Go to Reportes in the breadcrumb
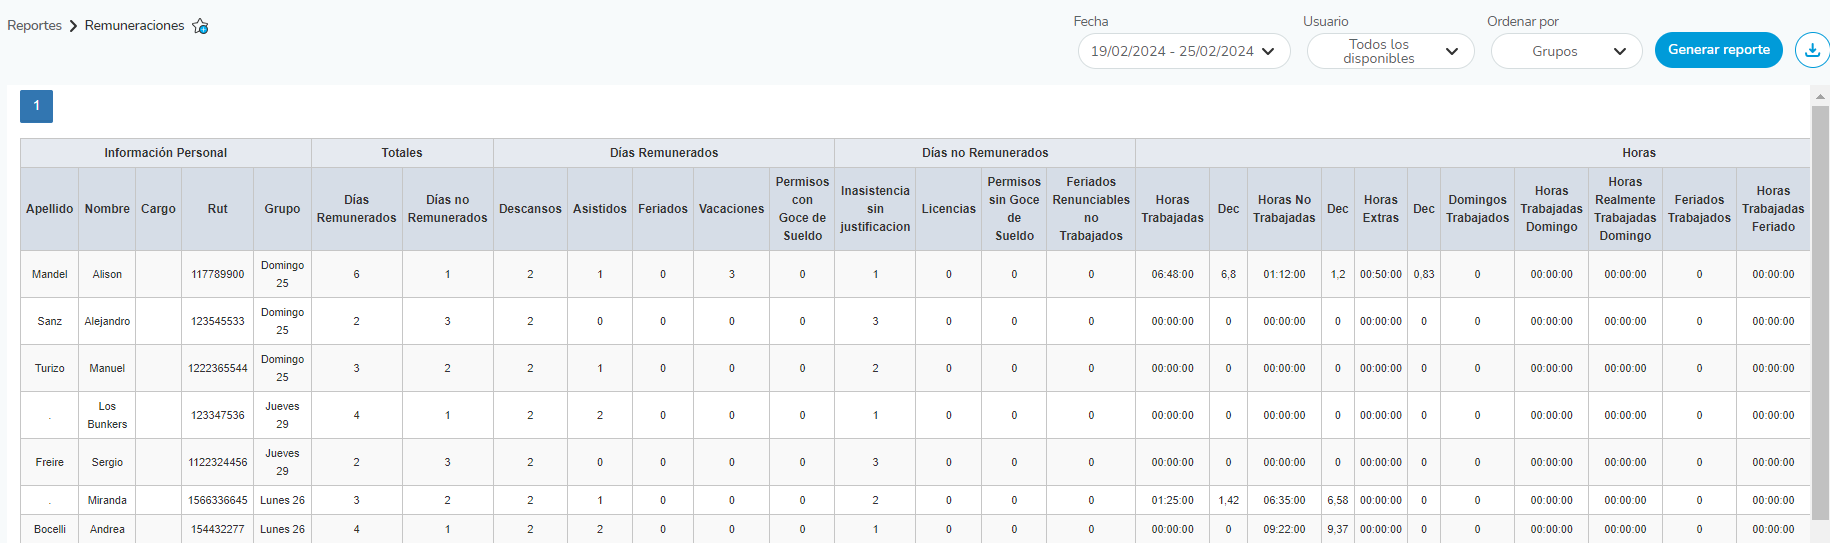Viewport: 1830px width, 543px height. click(x=34, y=26)
